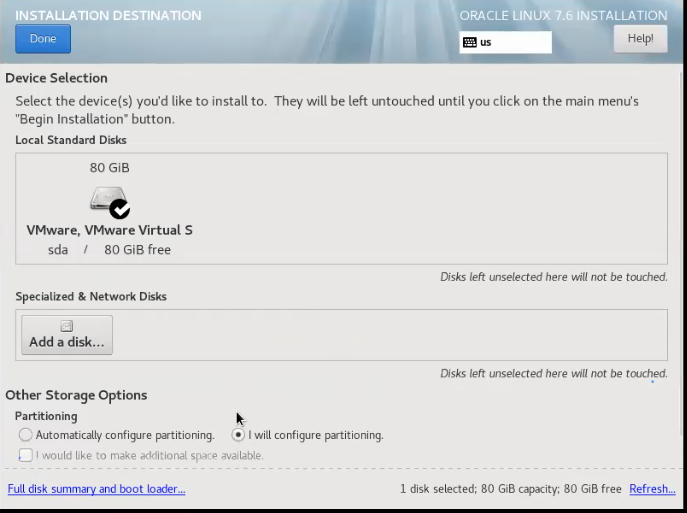Click the 80 GiB size label above disk
The height and width of the screenshot is (513, 687).
tap(110, 168)
